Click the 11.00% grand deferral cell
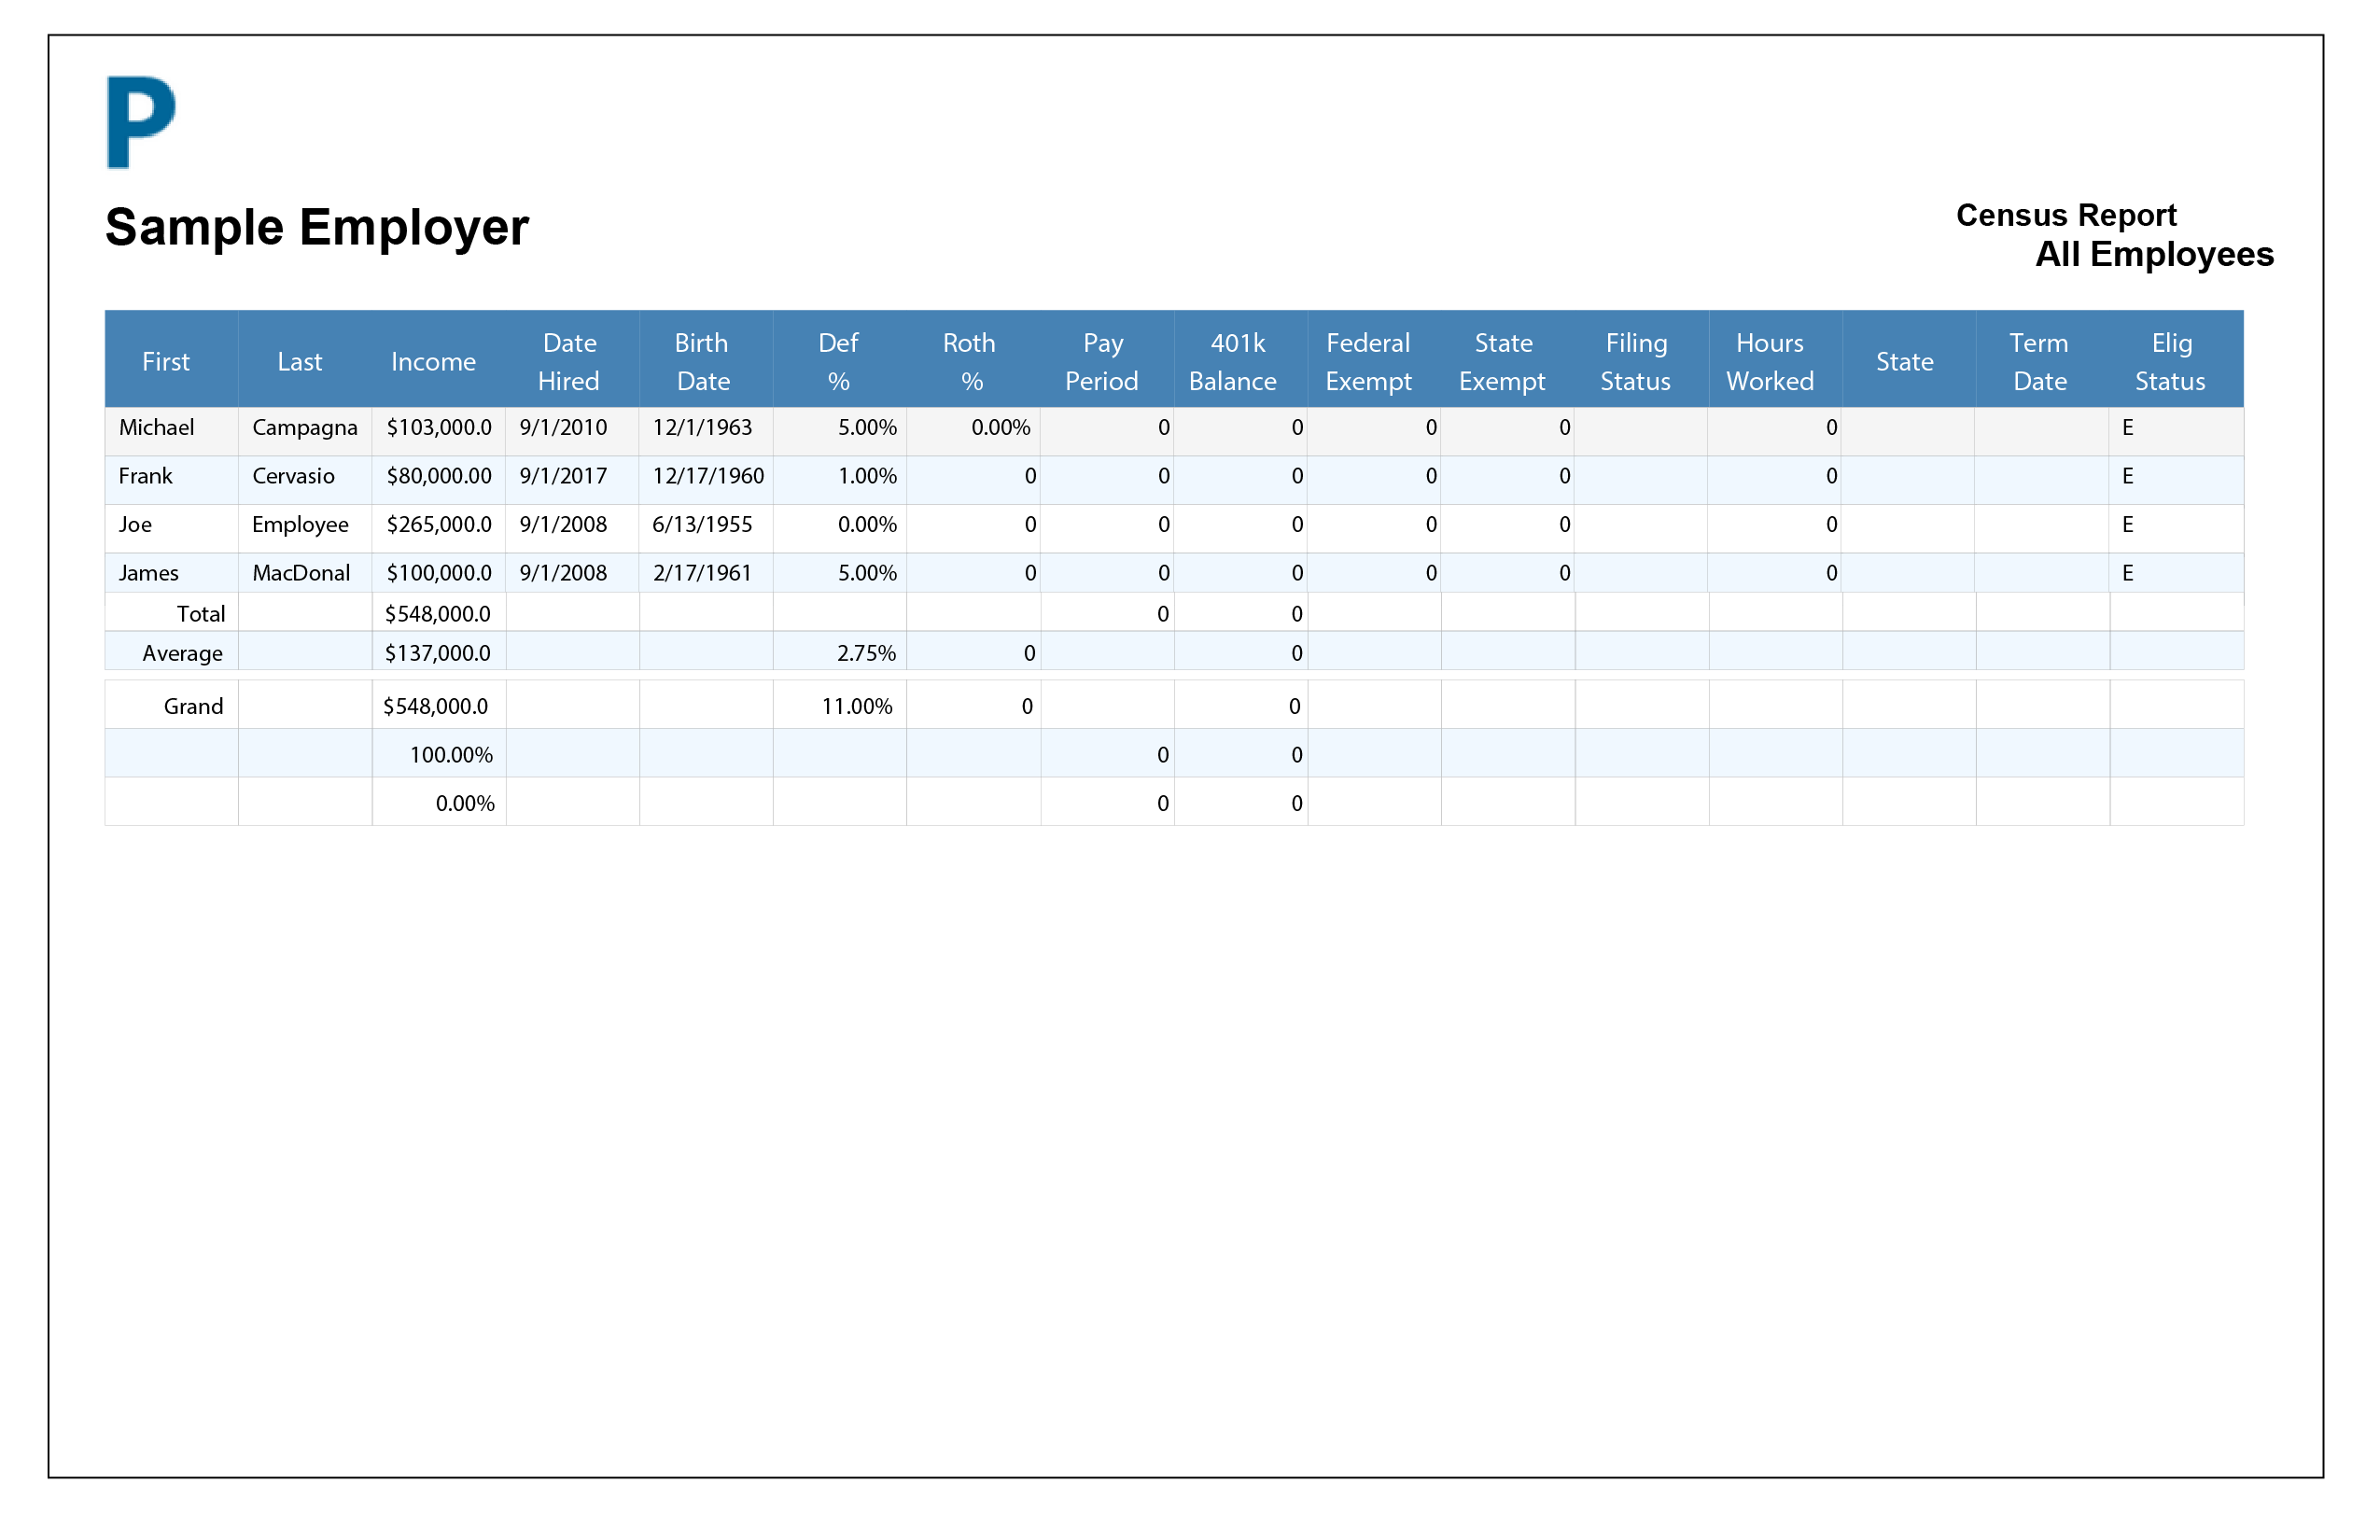 point(856,706)
